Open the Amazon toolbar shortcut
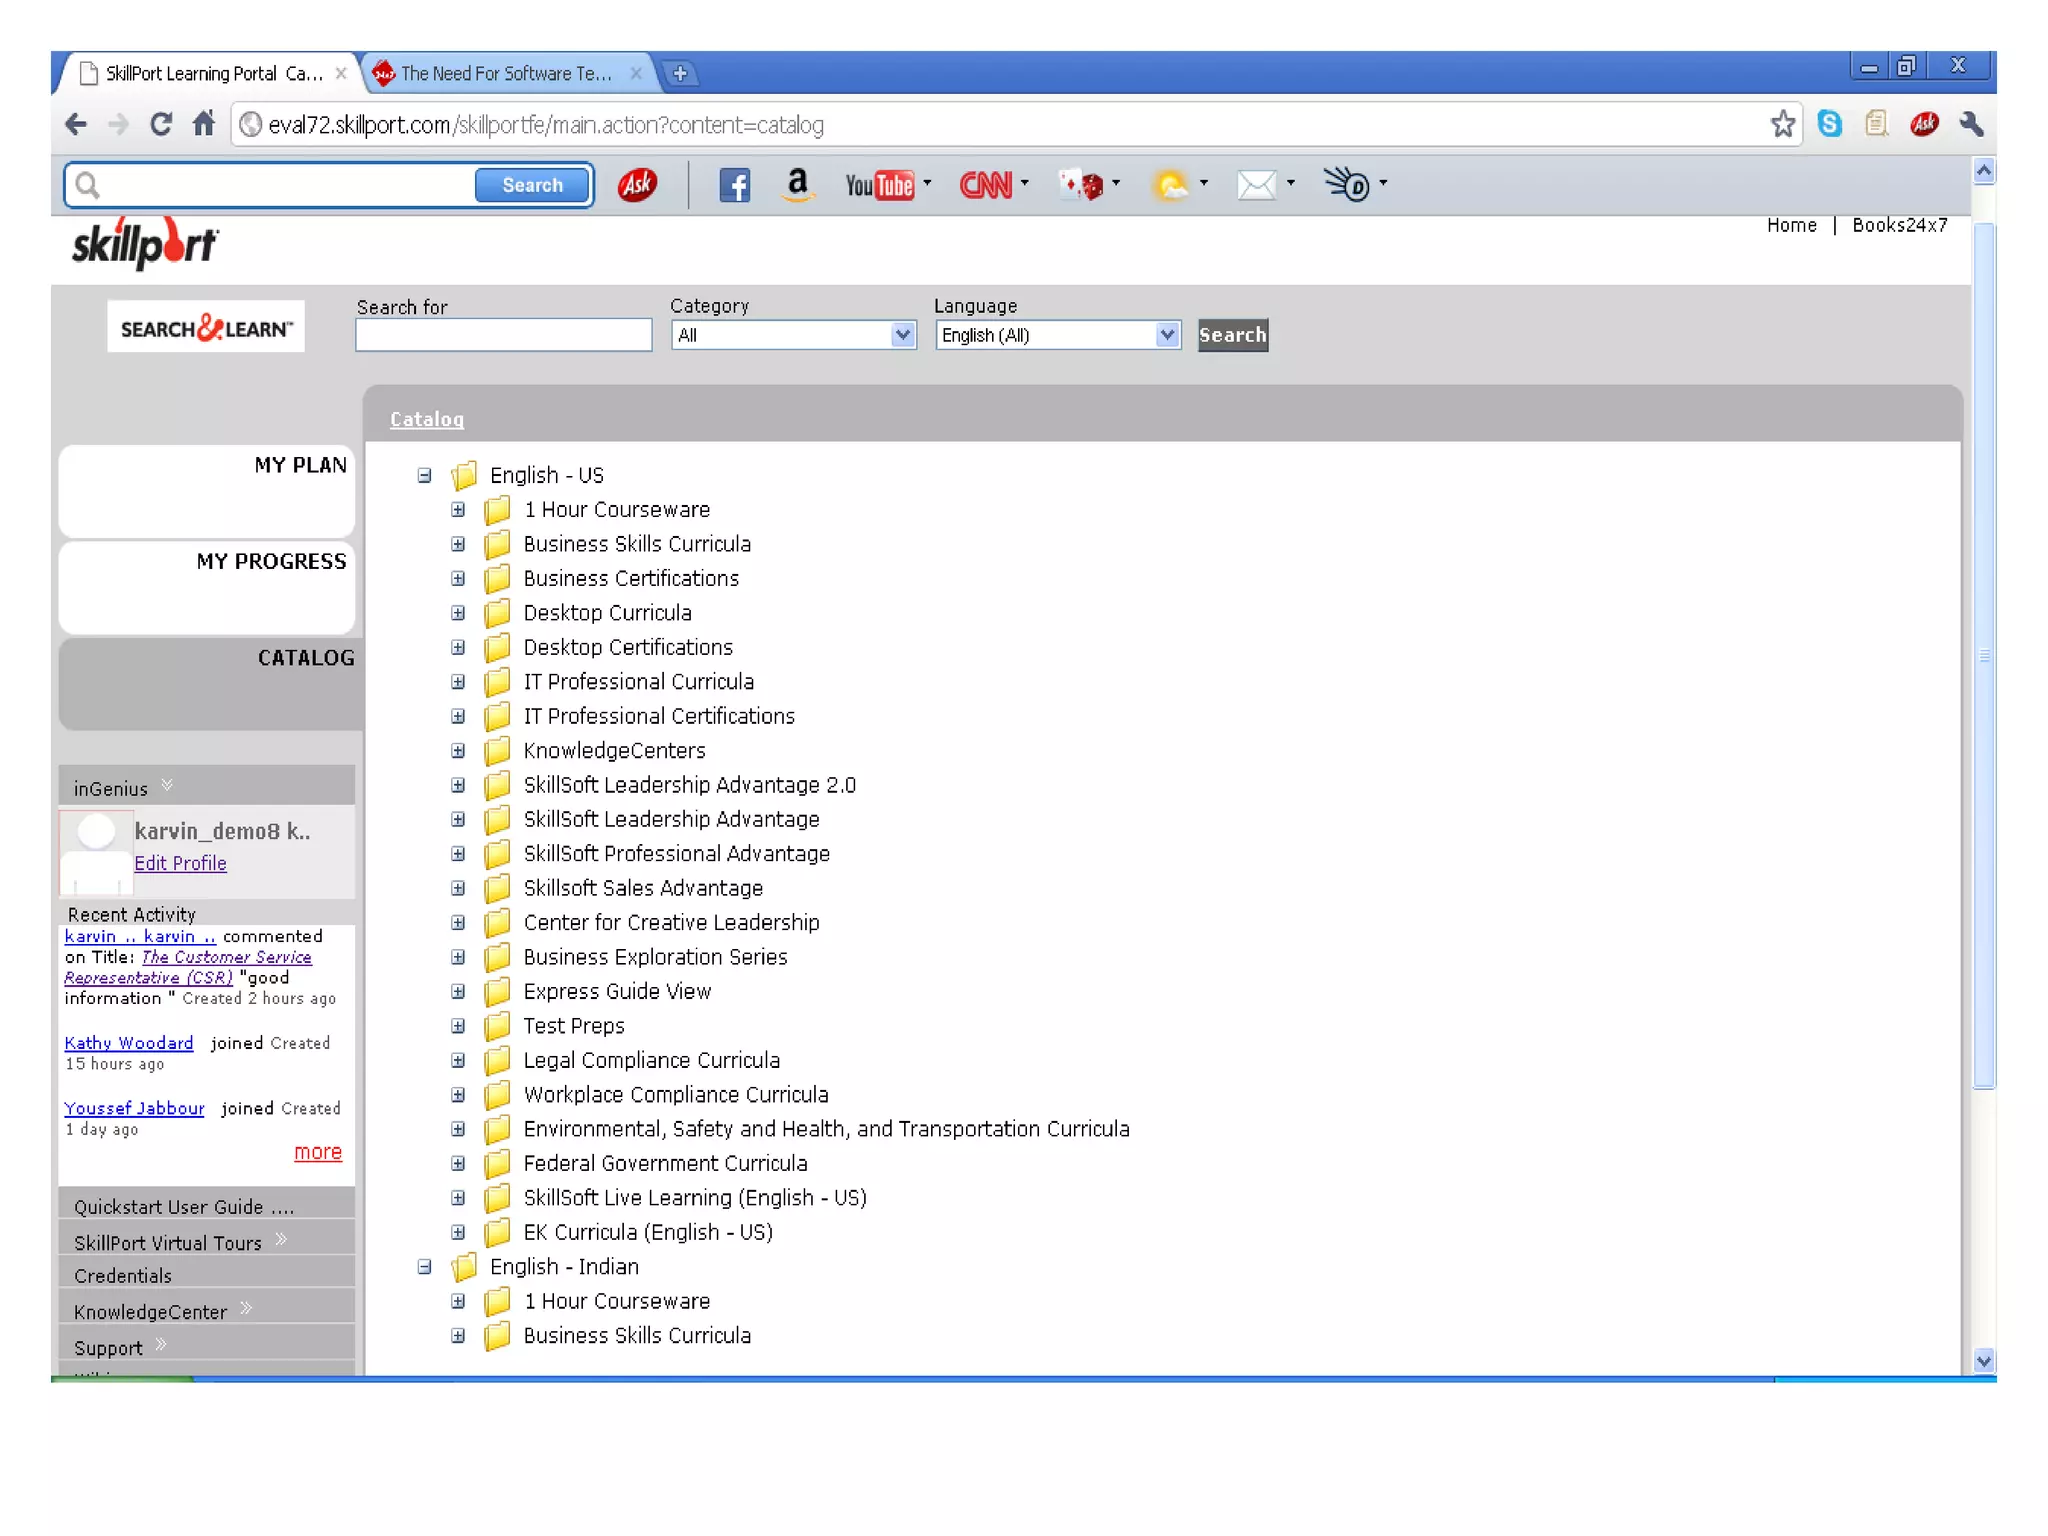2048x1536 pixels. pos(797,185)
